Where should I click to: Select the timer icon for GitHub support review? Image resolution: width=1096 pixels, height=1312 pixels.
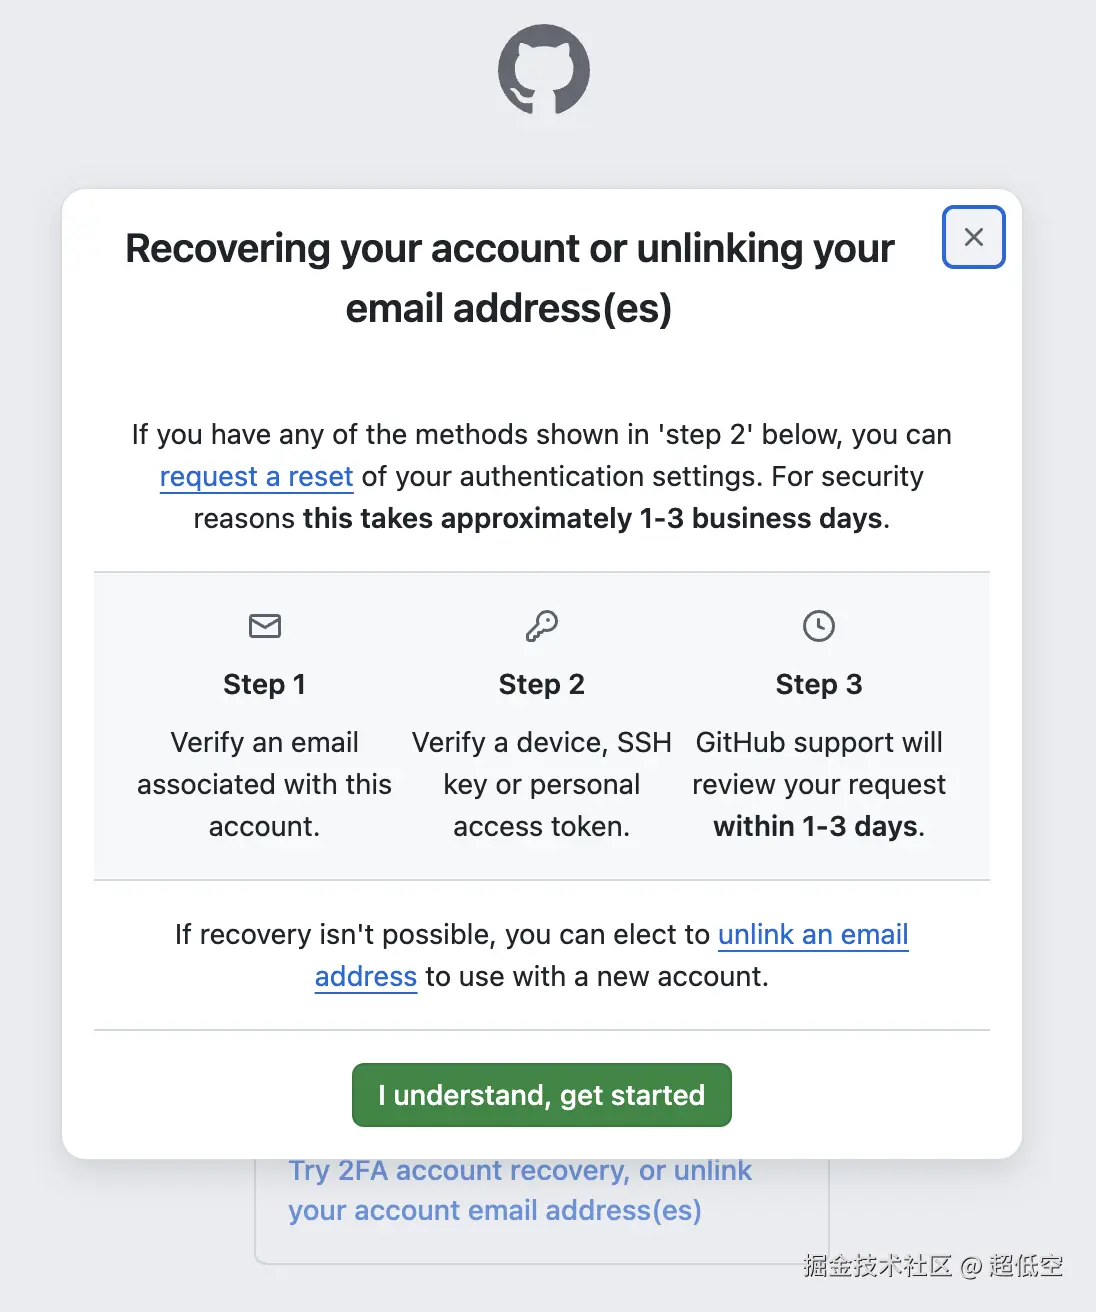(818, 626)
